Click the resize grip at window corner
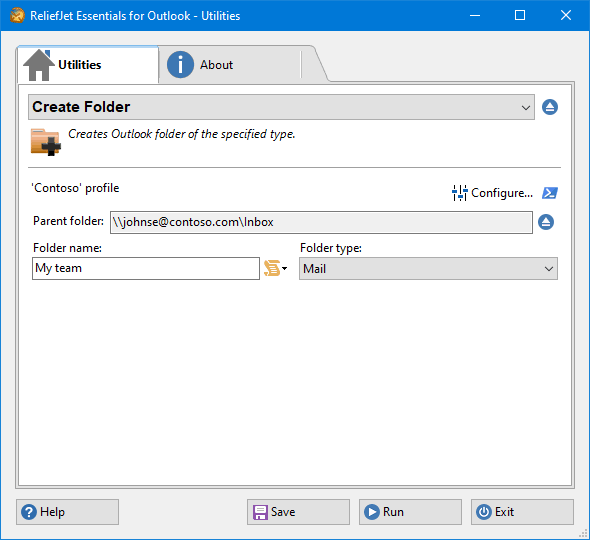The image size is (590, 540). click(583, 533)
